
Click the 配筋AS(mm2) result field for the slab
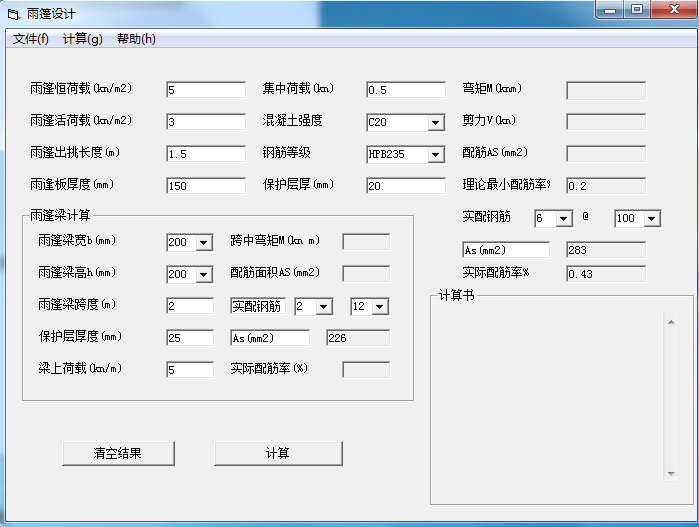tap(606, 154)
